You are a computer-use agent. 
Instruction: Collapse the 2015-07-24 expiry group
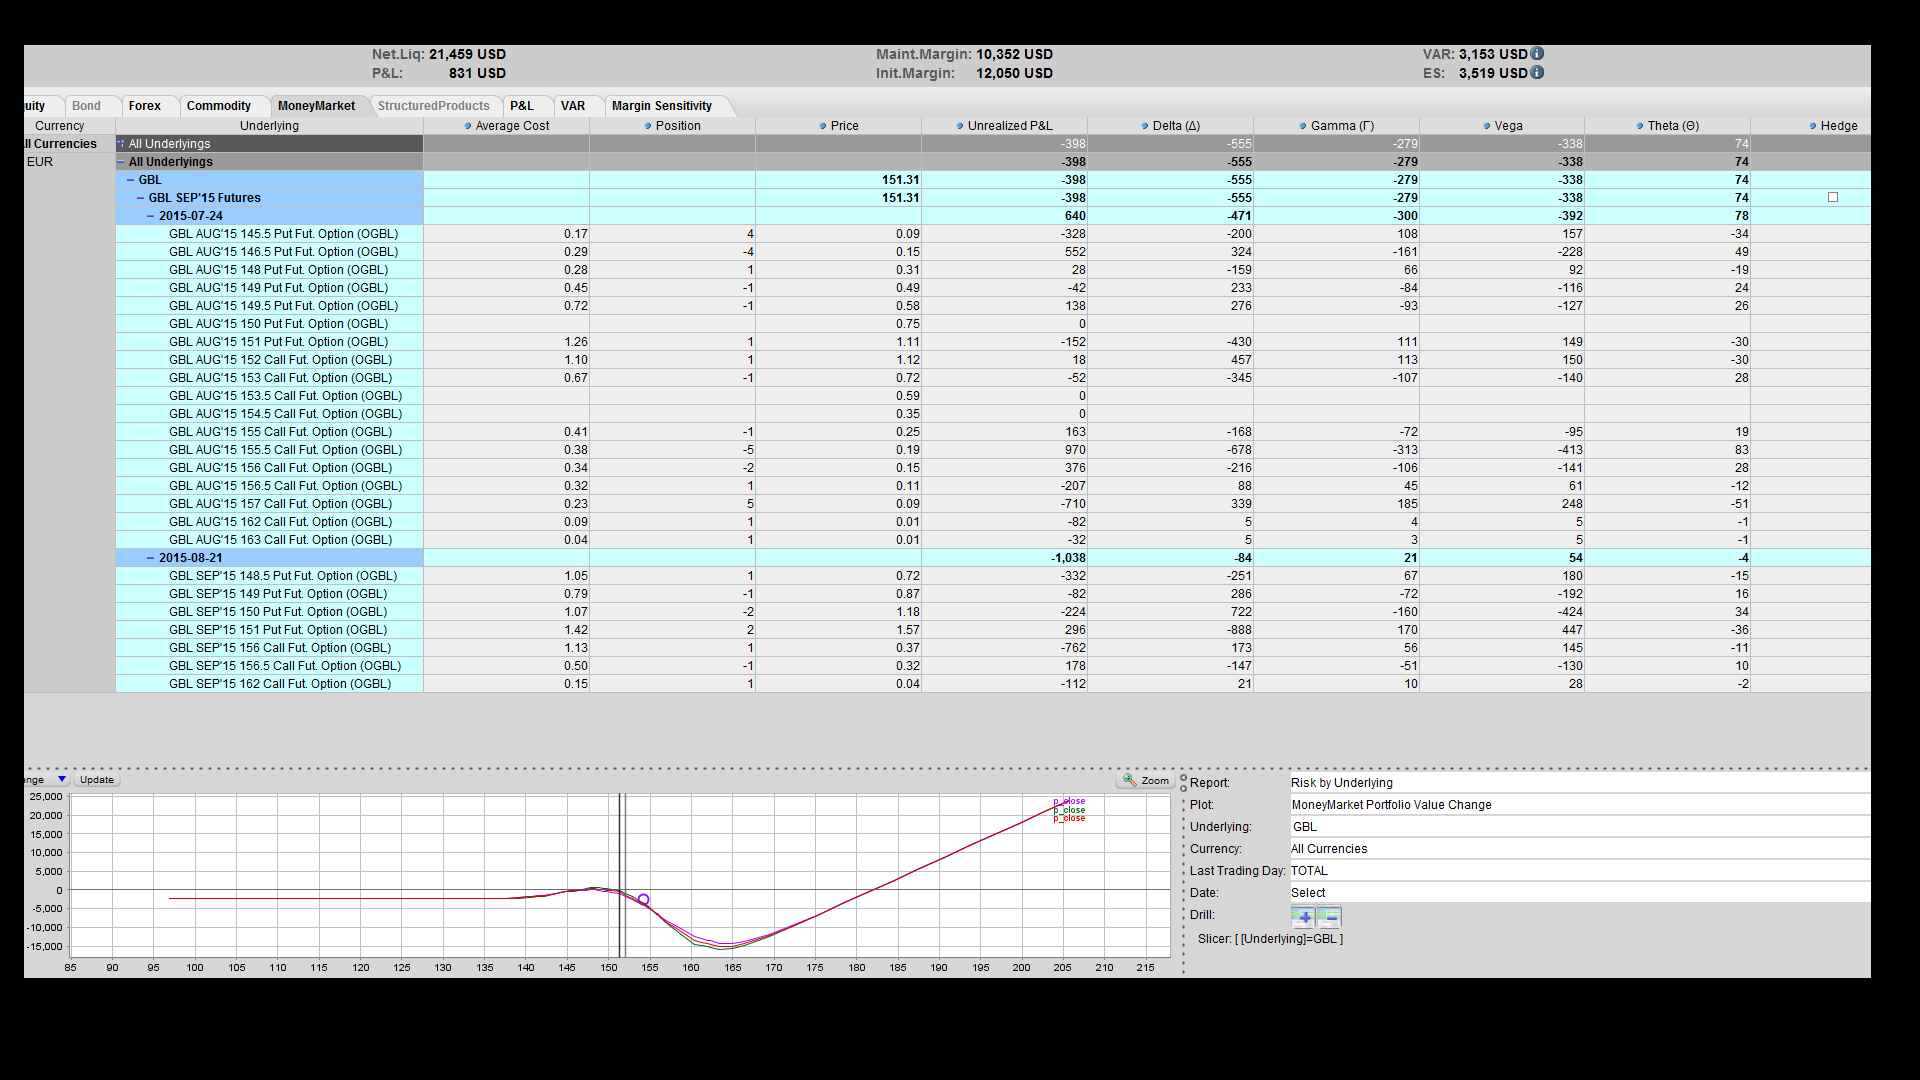[x=151, y=216]
